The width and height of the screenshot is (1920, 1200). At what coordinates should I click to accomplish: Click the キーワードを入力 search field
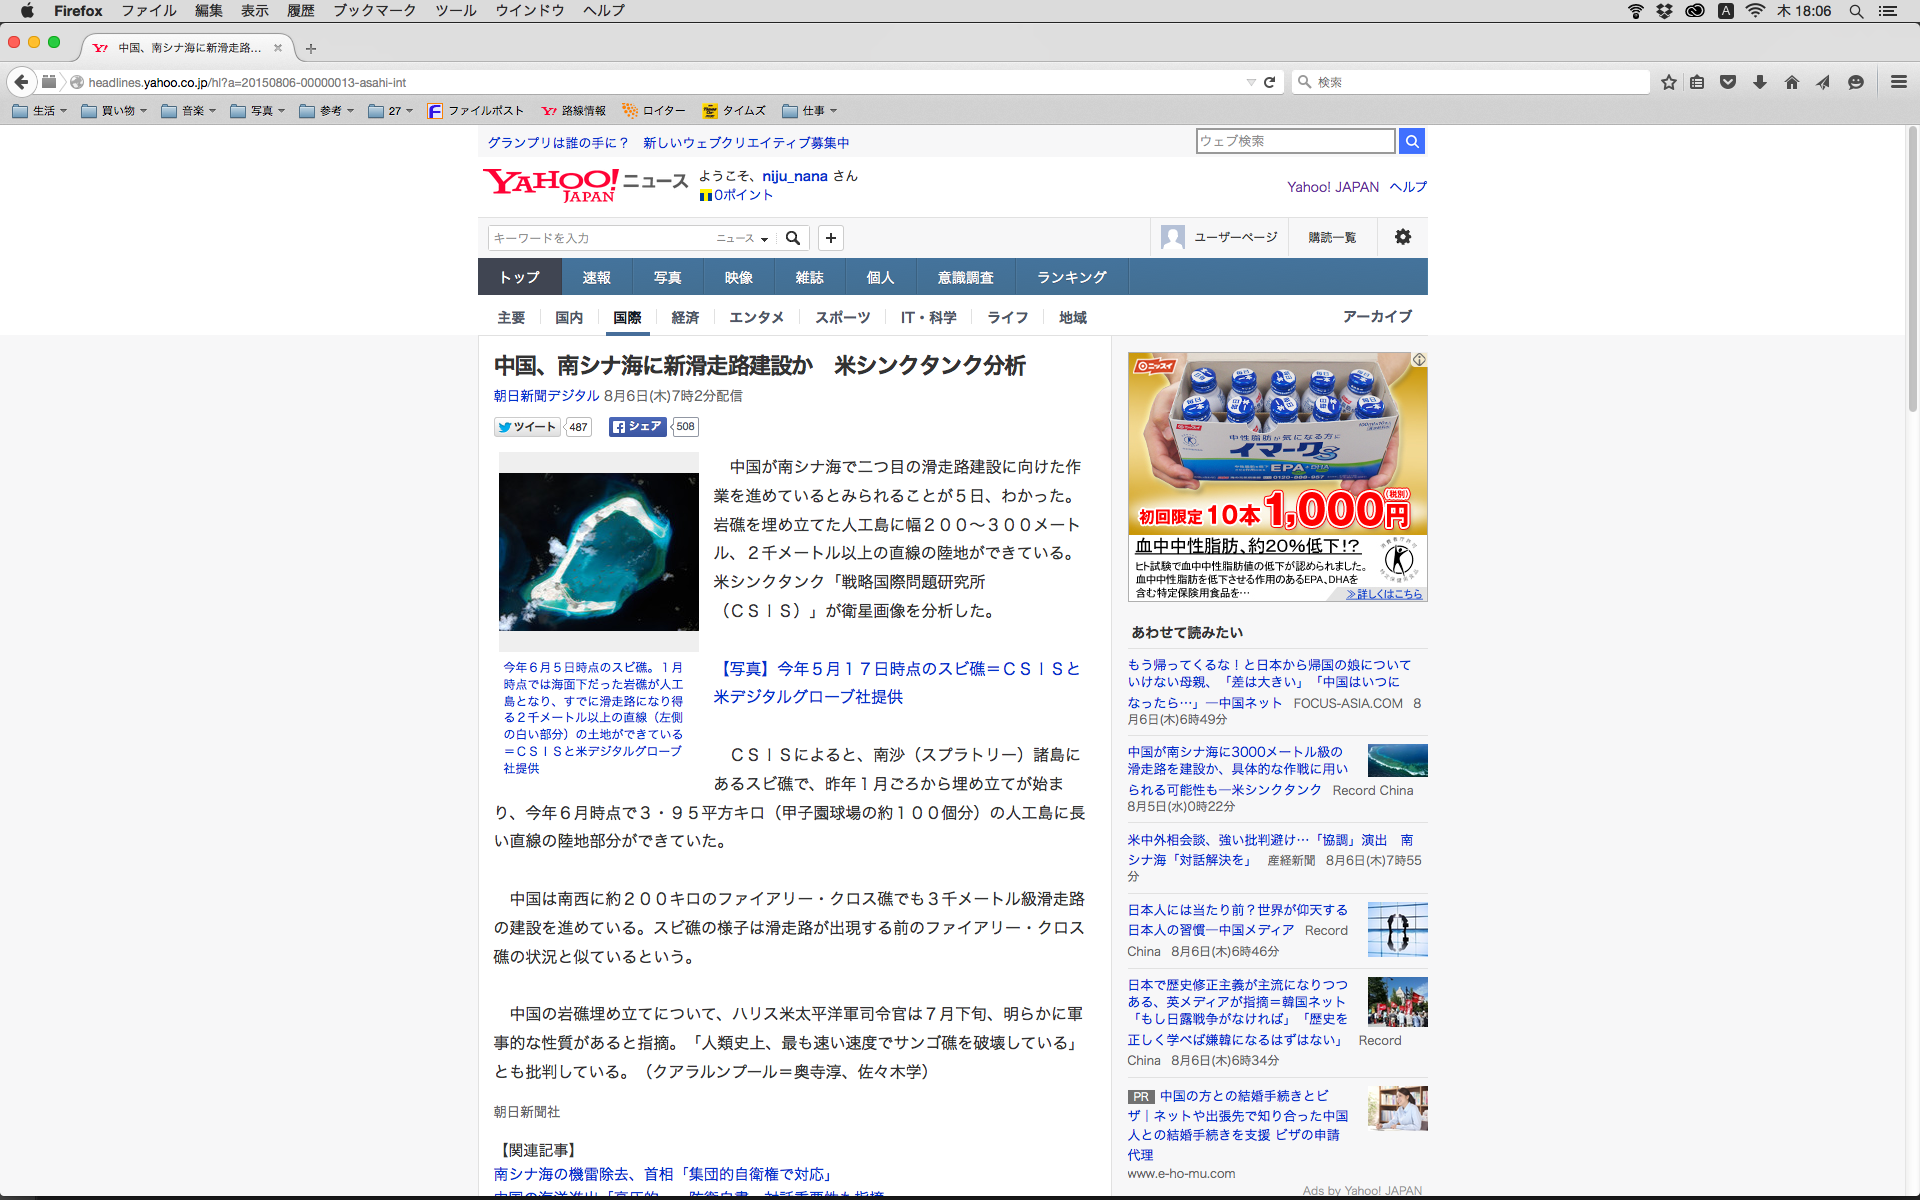(x=600, y=238)
